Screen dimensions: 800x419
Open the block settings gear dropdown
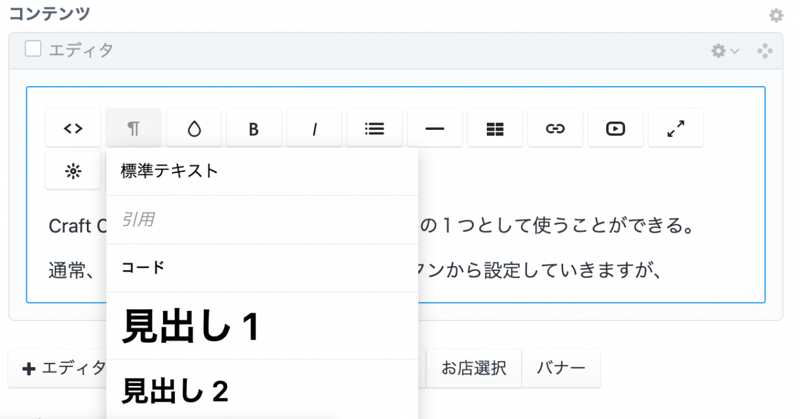(x=724, y=50)
